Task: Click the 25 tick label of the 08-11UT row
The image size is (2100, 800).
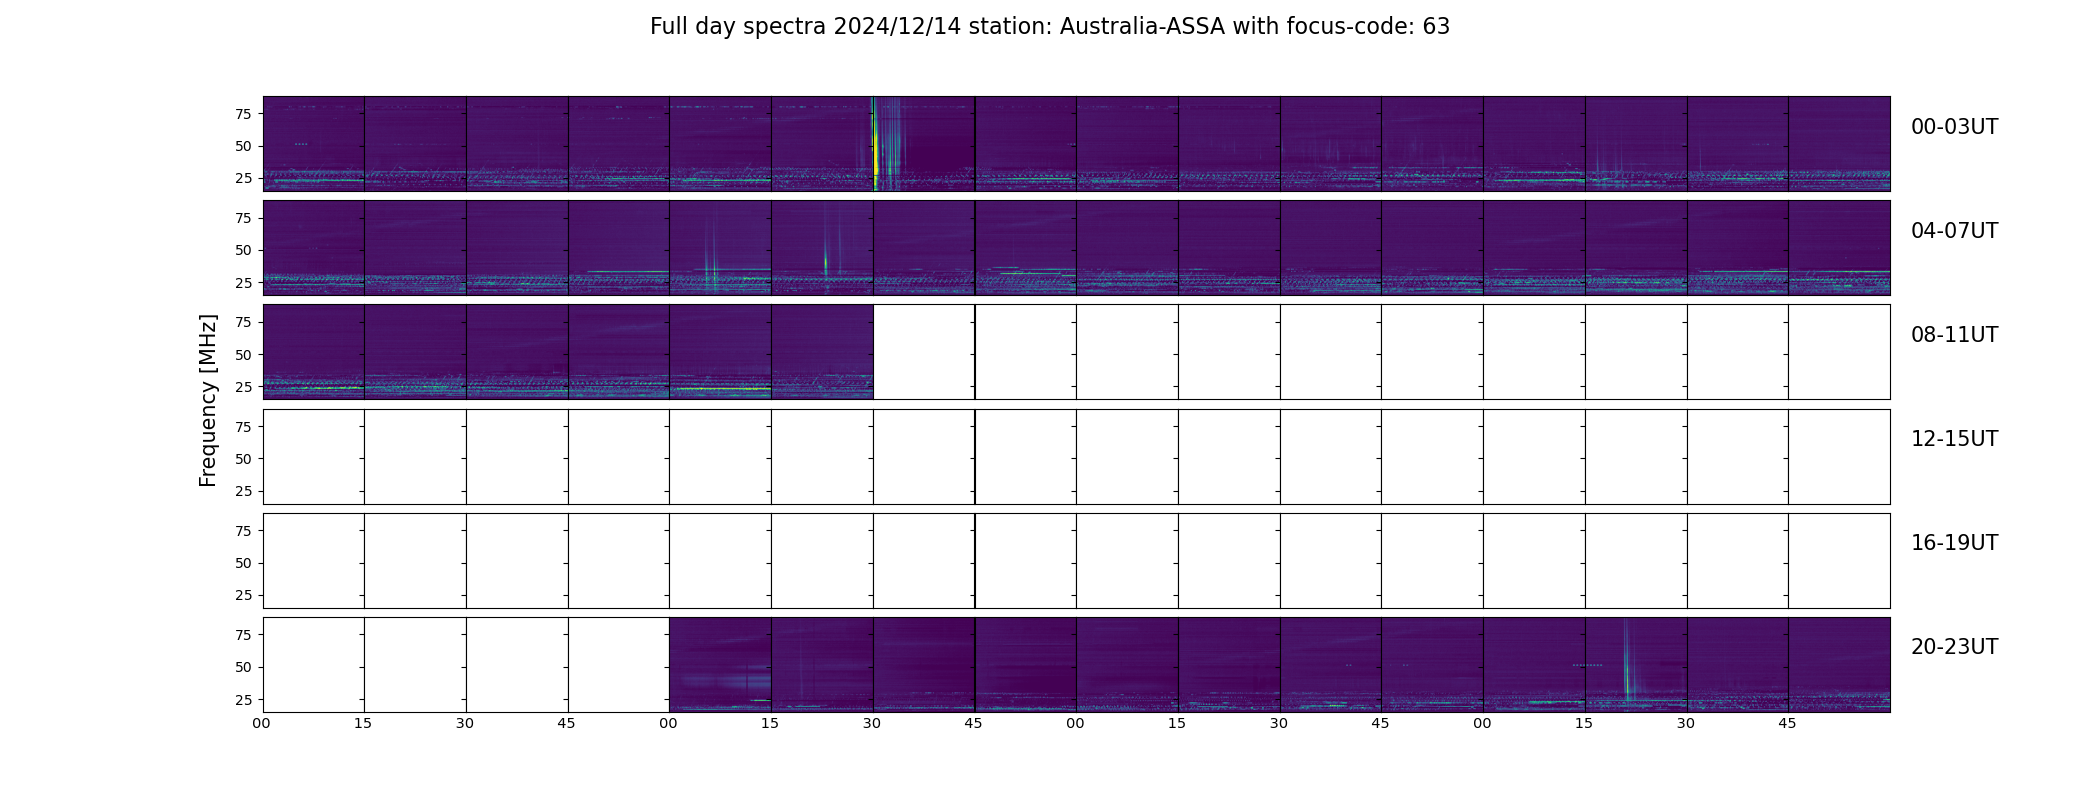Action: [243, 387]
